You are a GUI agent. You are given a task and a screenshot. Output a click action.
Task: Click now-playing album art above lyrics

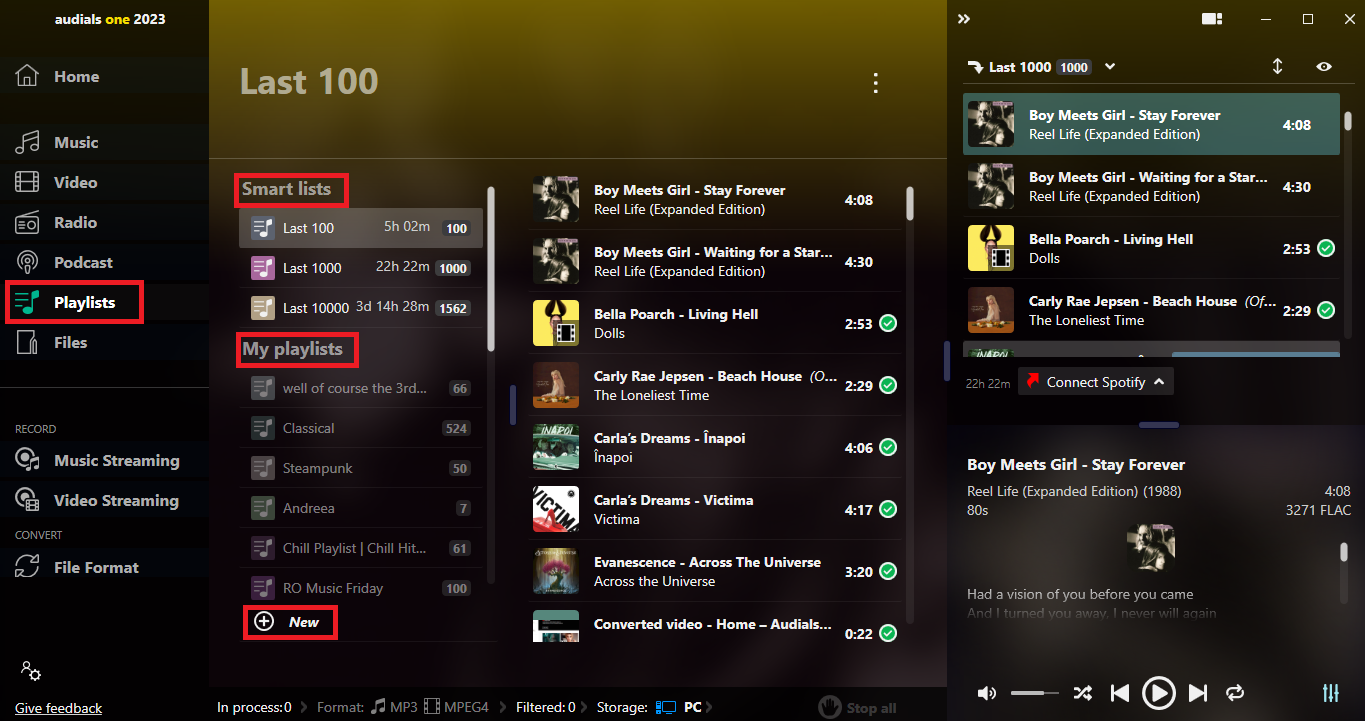pyautogui.click(x=1150, y=547)
